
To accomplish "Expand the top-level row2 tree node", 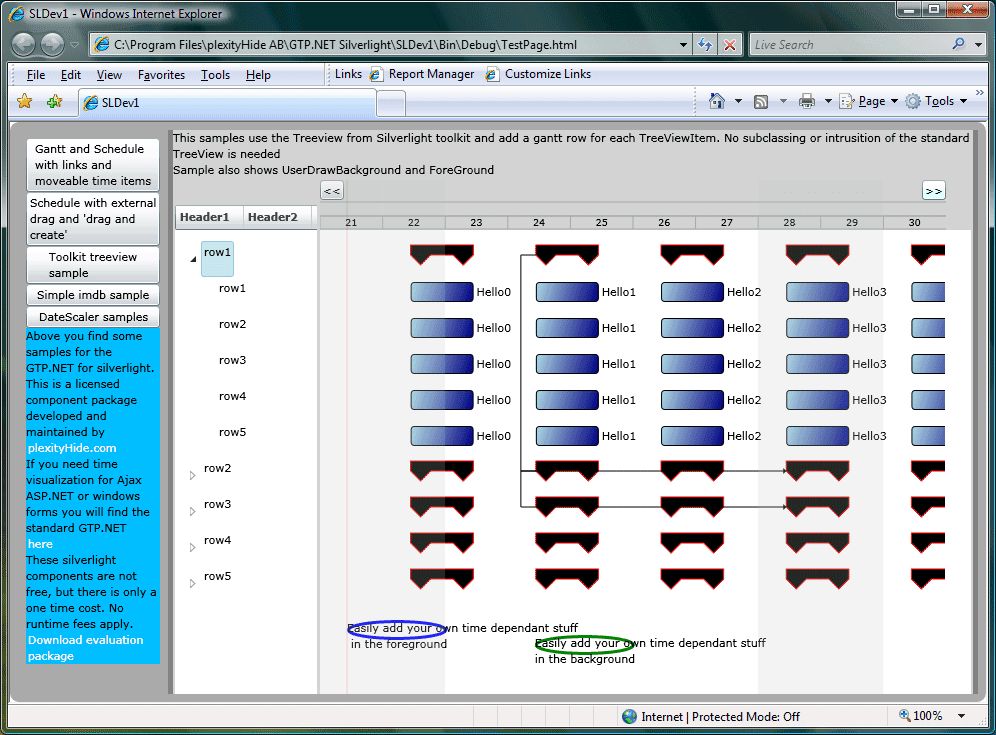I will tap(192, 475).
